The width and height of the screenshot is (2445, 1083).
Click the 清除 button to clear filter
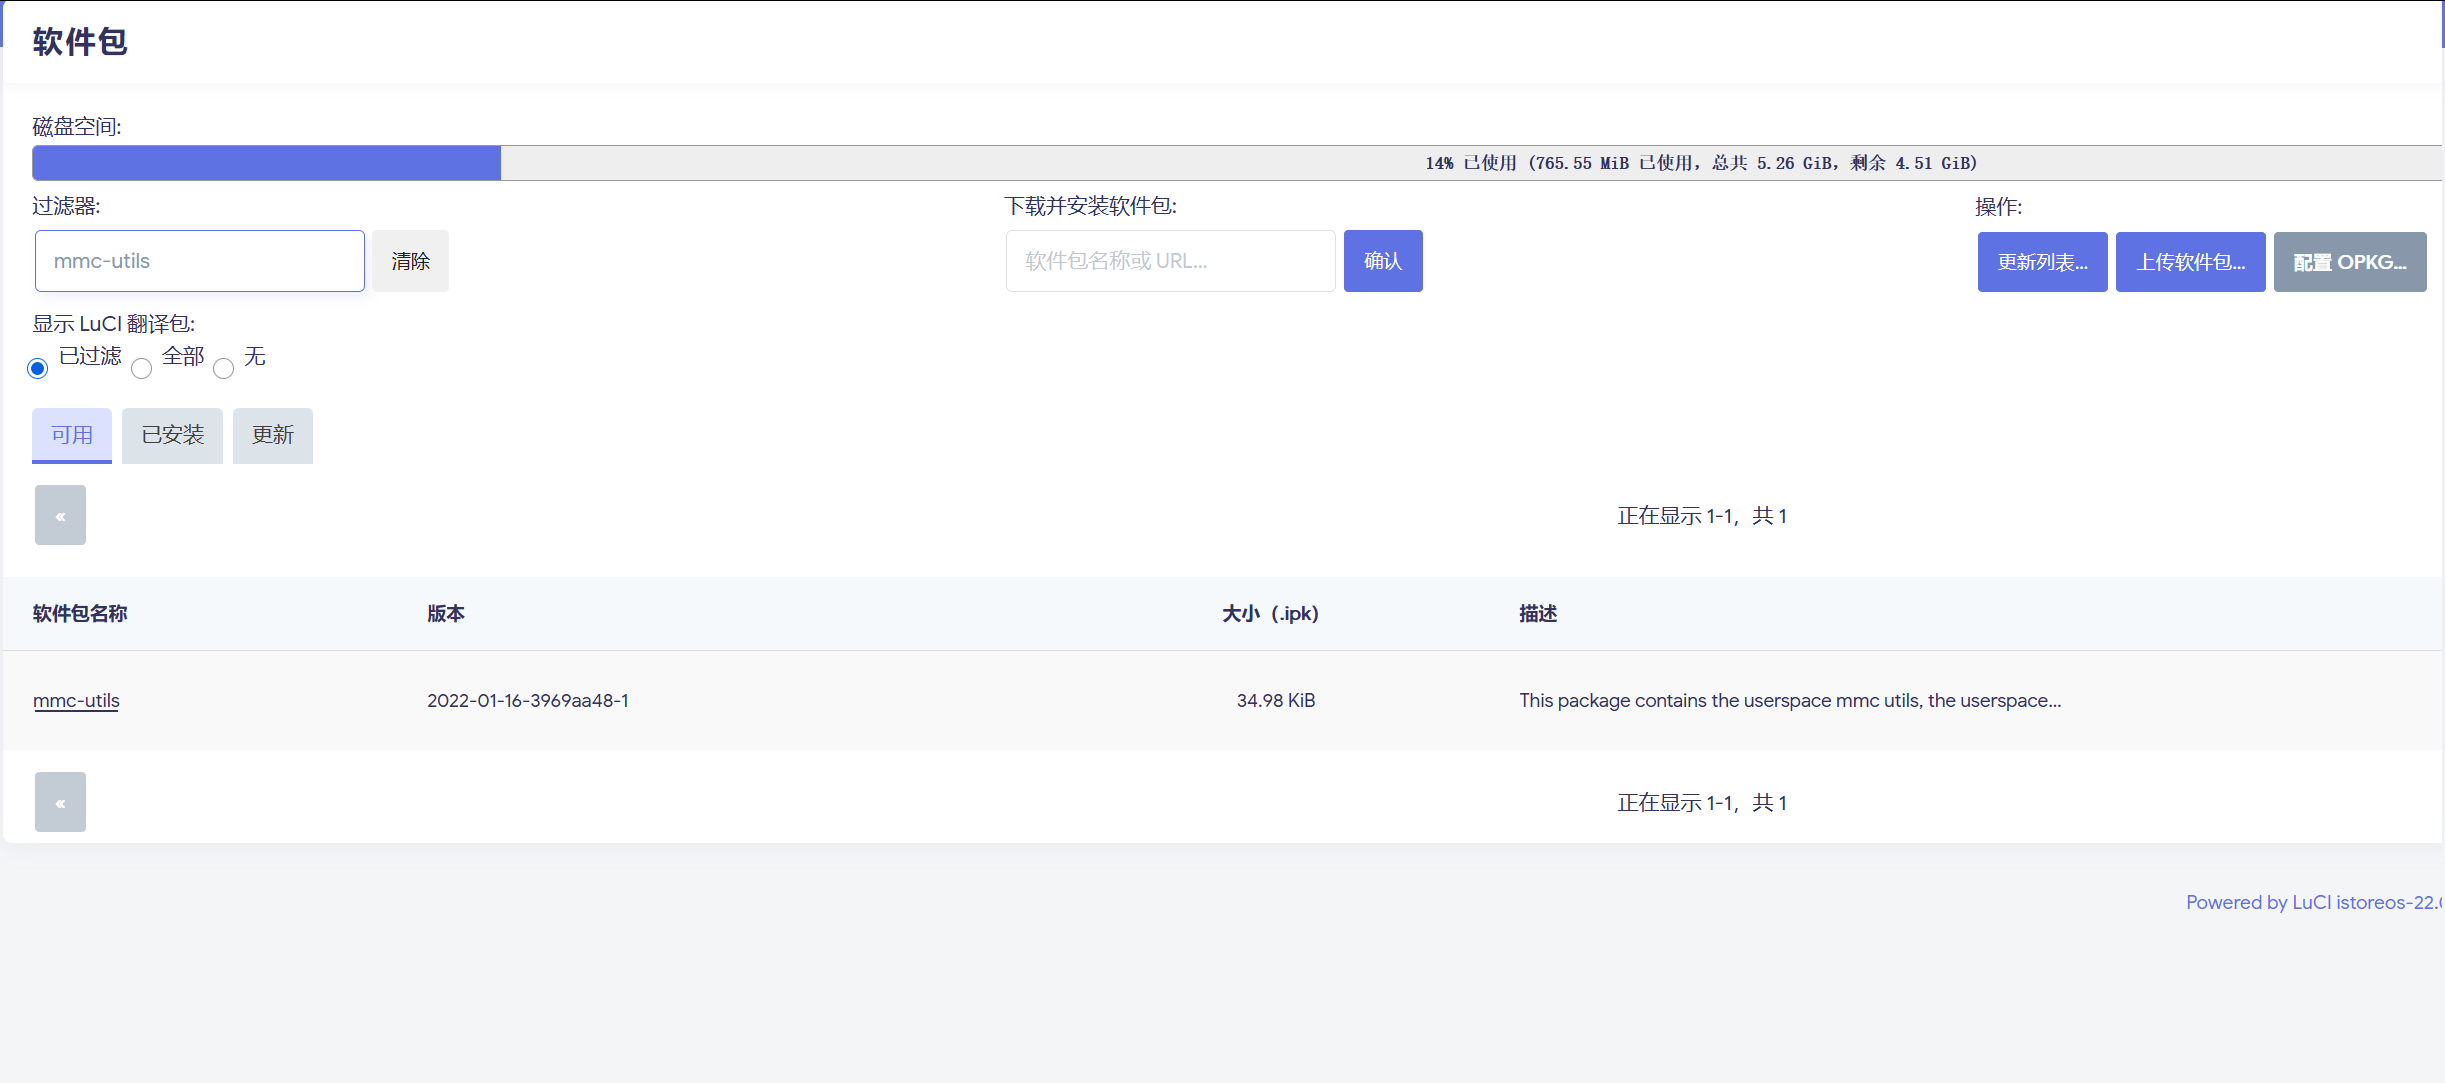coord(410,260)
